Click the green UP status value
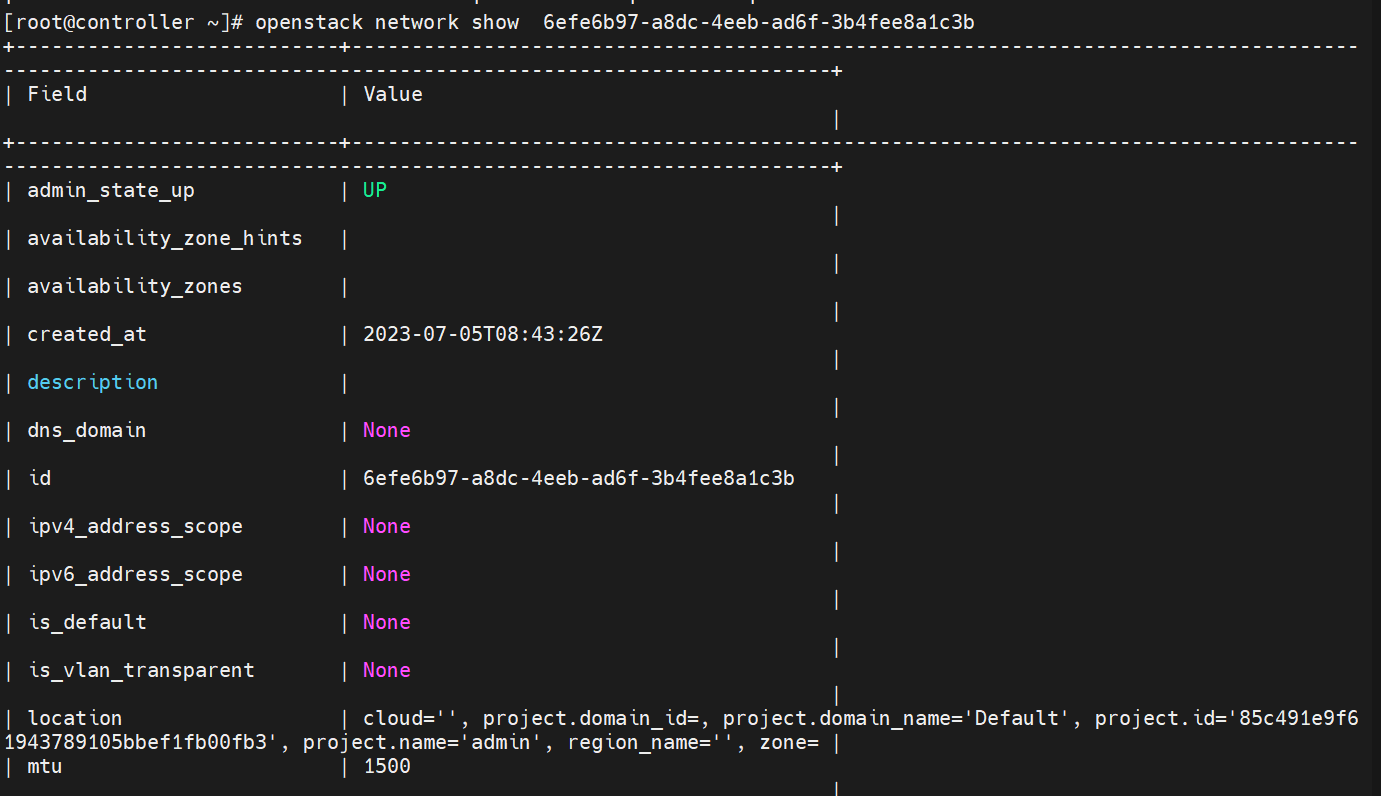The image size is (1381, 796). (375, 190)
